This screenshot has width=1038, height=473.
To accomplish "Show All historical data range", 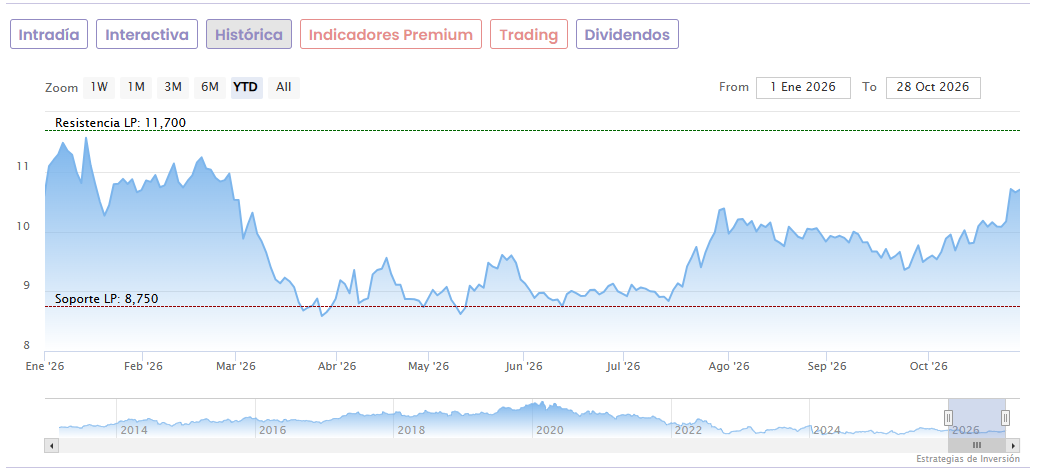I will (x=283, y=87).
